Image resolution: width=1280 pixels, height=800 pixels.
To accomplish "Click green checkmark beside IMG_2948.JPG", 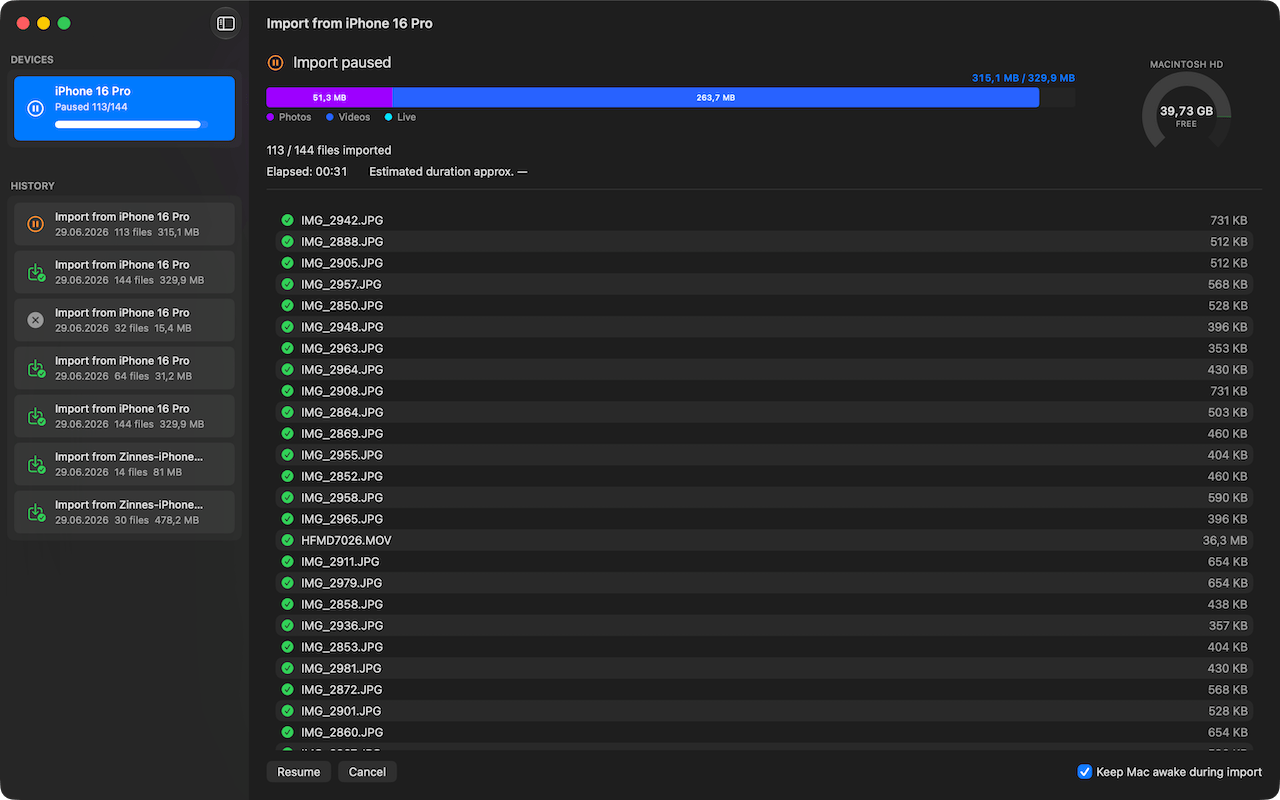I will pyautogui.click(x=287, y=327).
